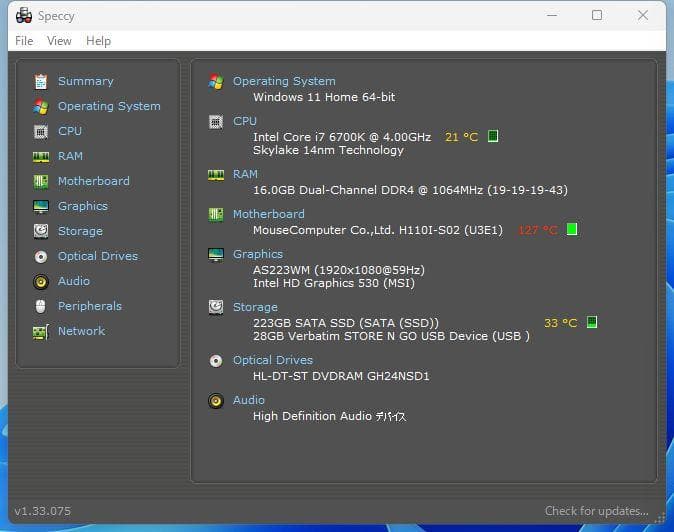Click the Skylake 14nm Technology text

click(x=328, y=150)
